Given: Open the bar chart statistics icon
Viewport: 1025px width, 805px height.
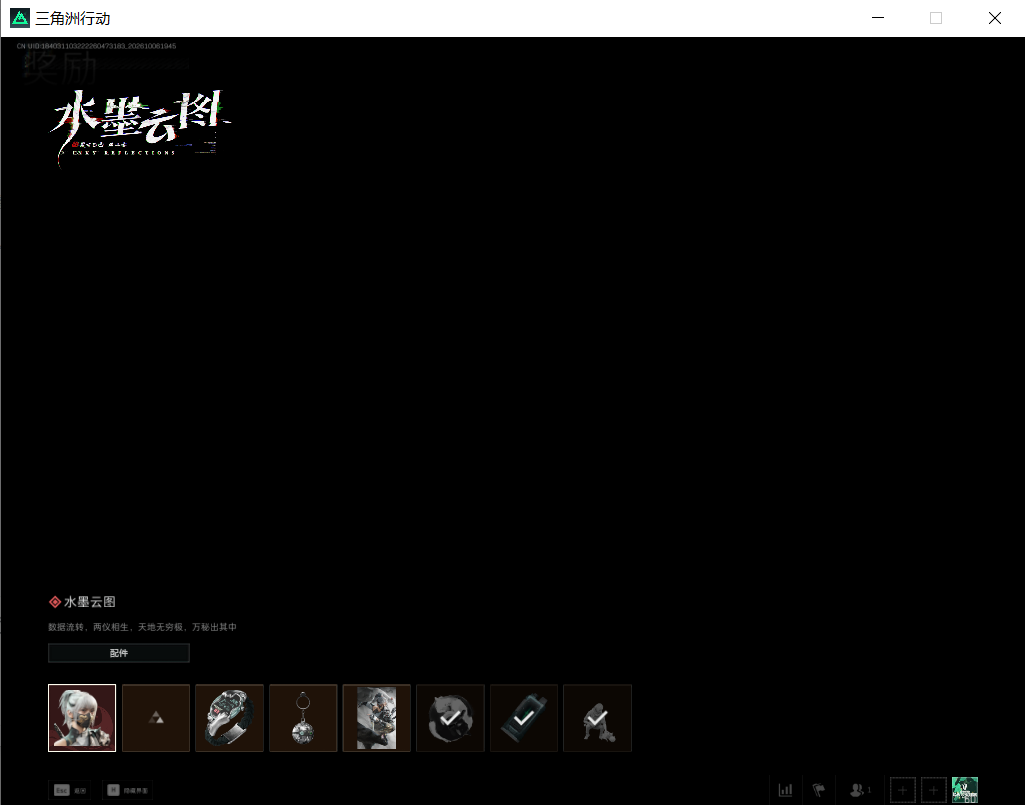Looking at the screenshot, I should (786, 790).
